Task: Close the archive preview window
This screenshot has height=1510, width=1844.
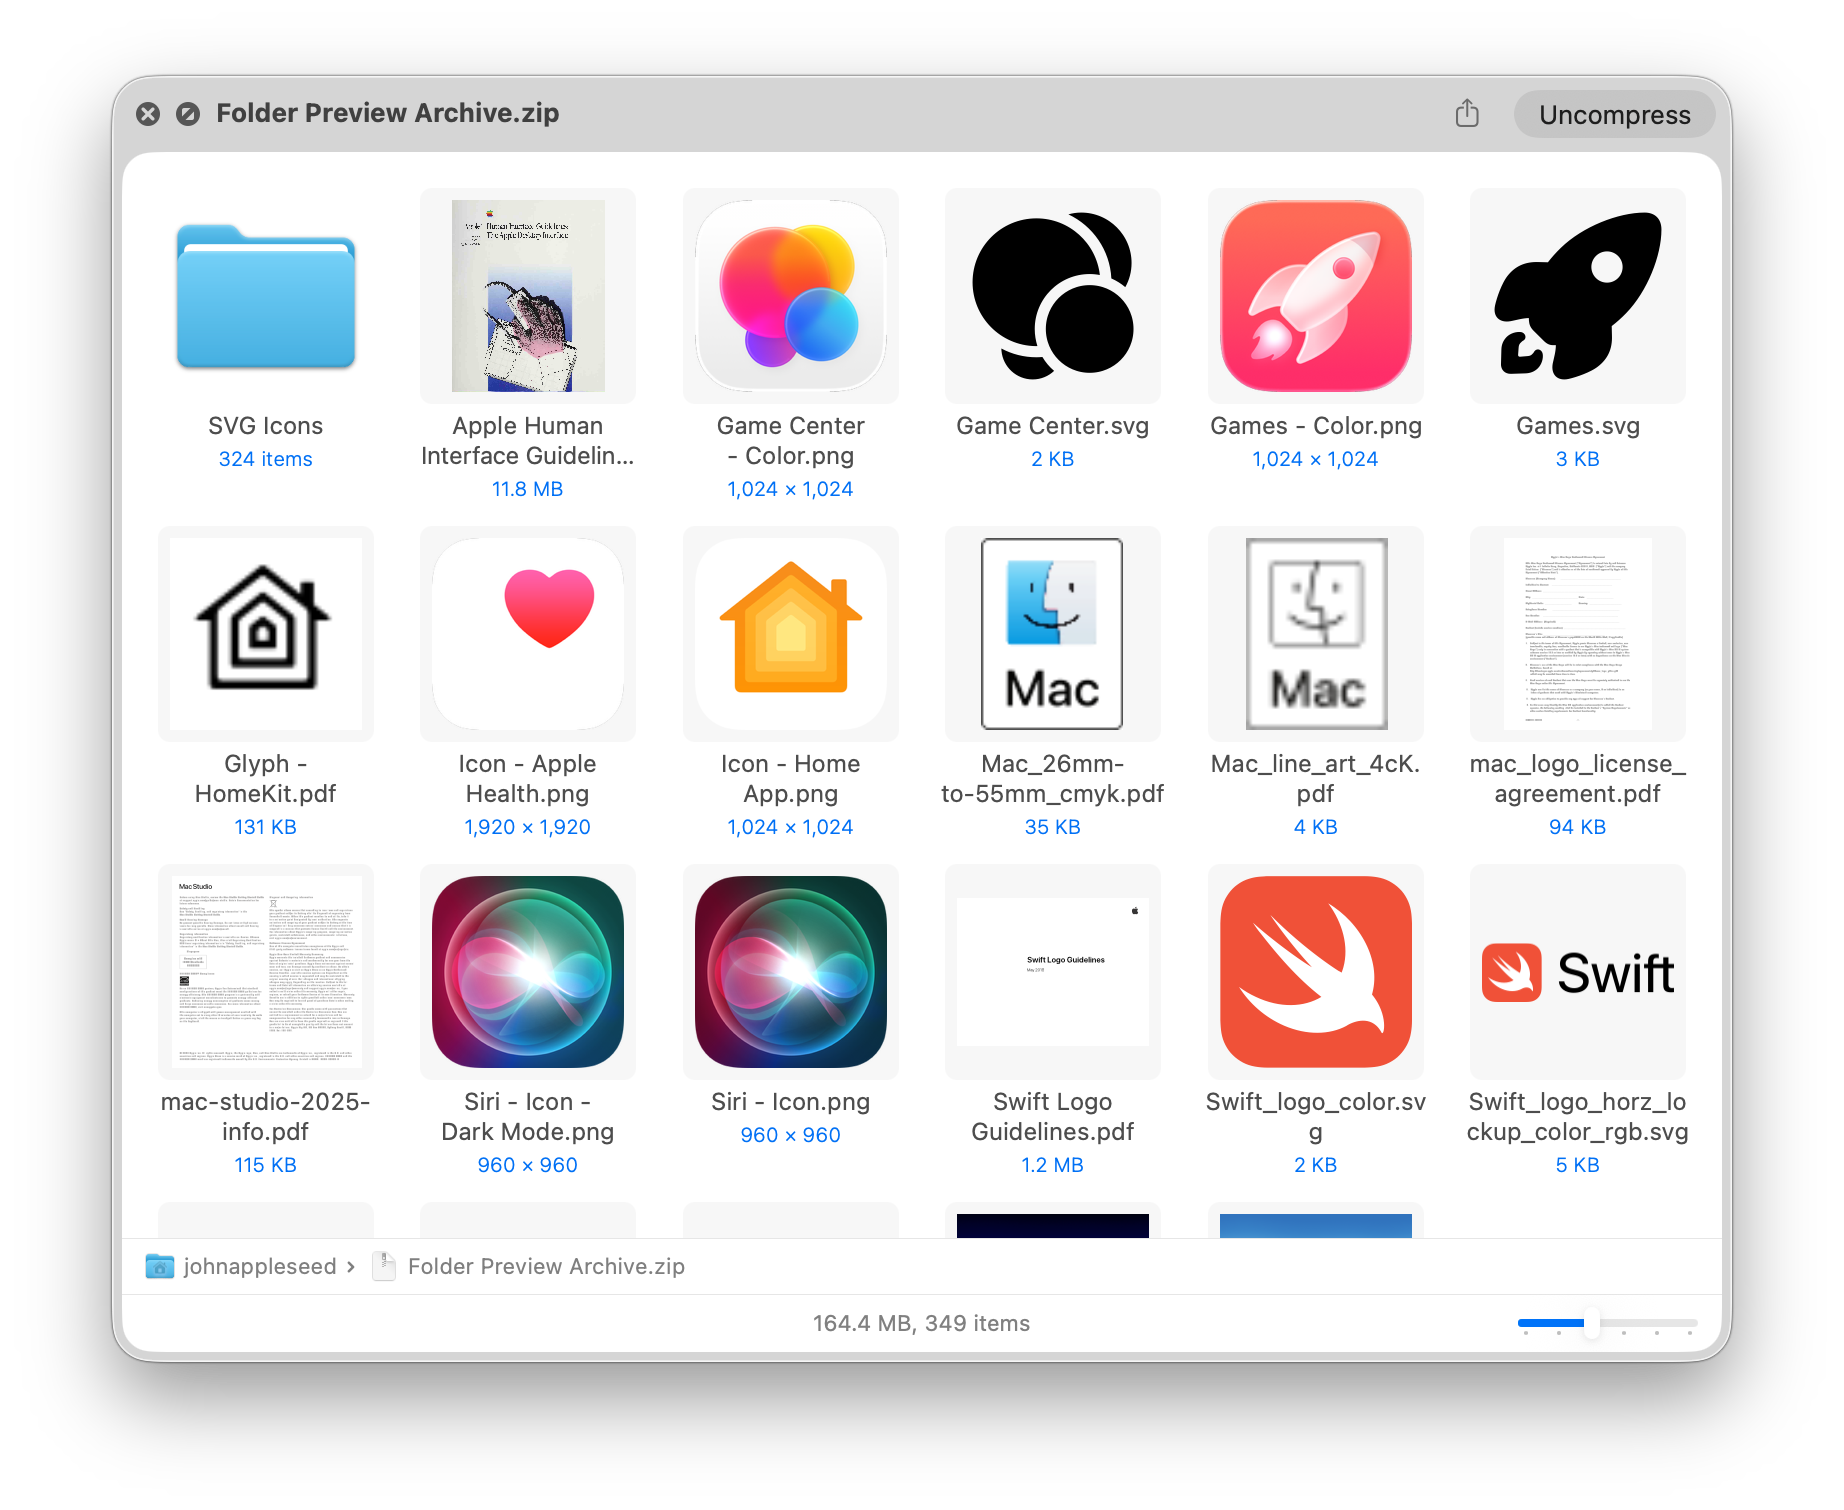Action: coord(148,114)
